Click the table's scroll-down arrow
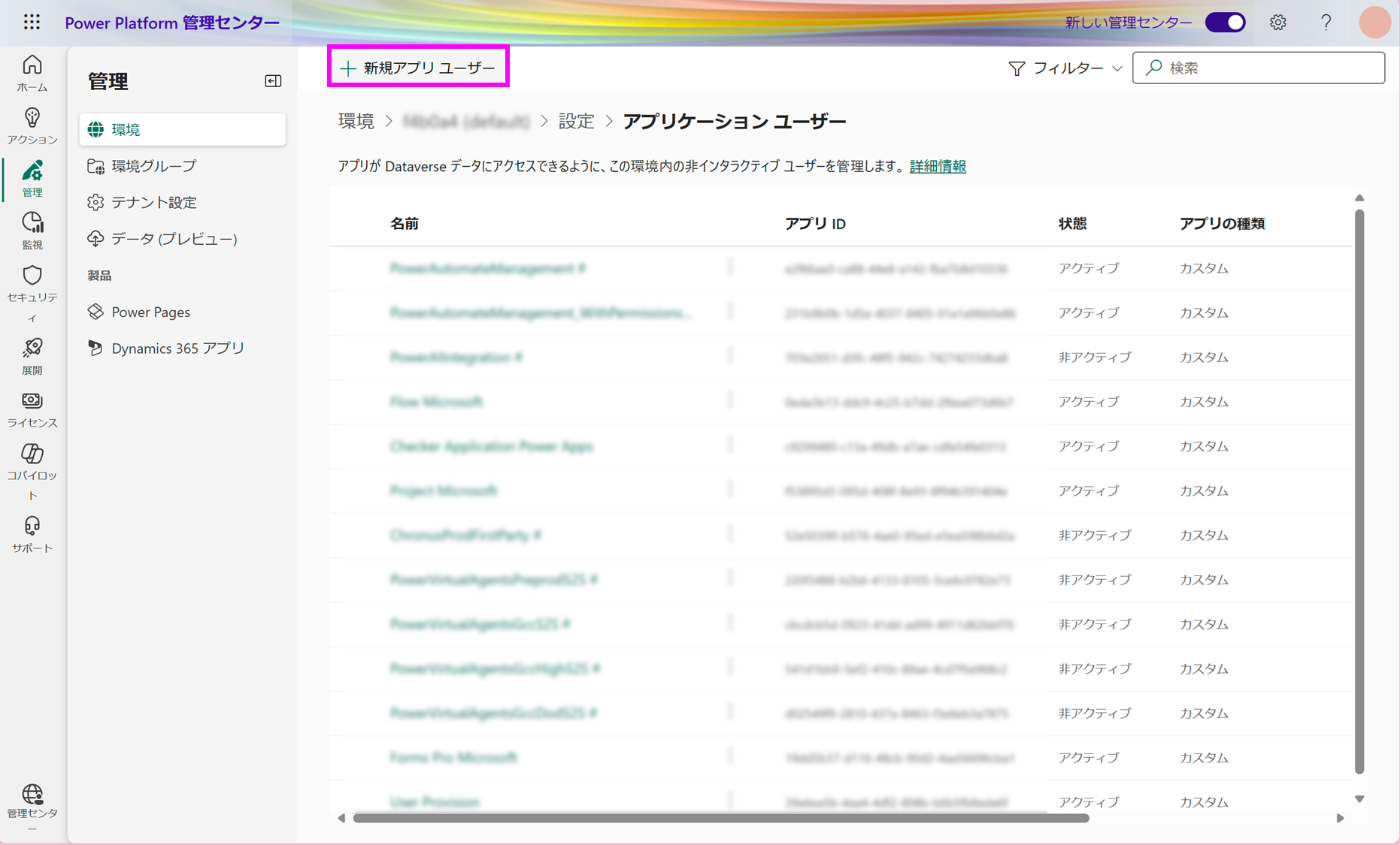 coord(1359,798)
